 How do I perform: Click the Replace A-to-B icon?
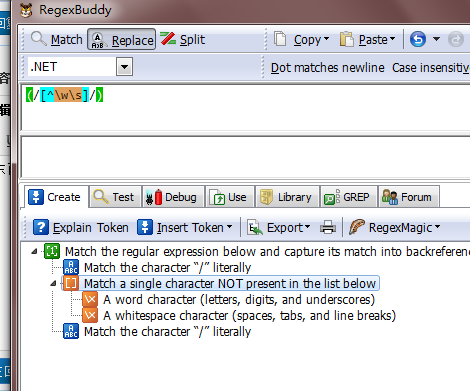point(99,40)
